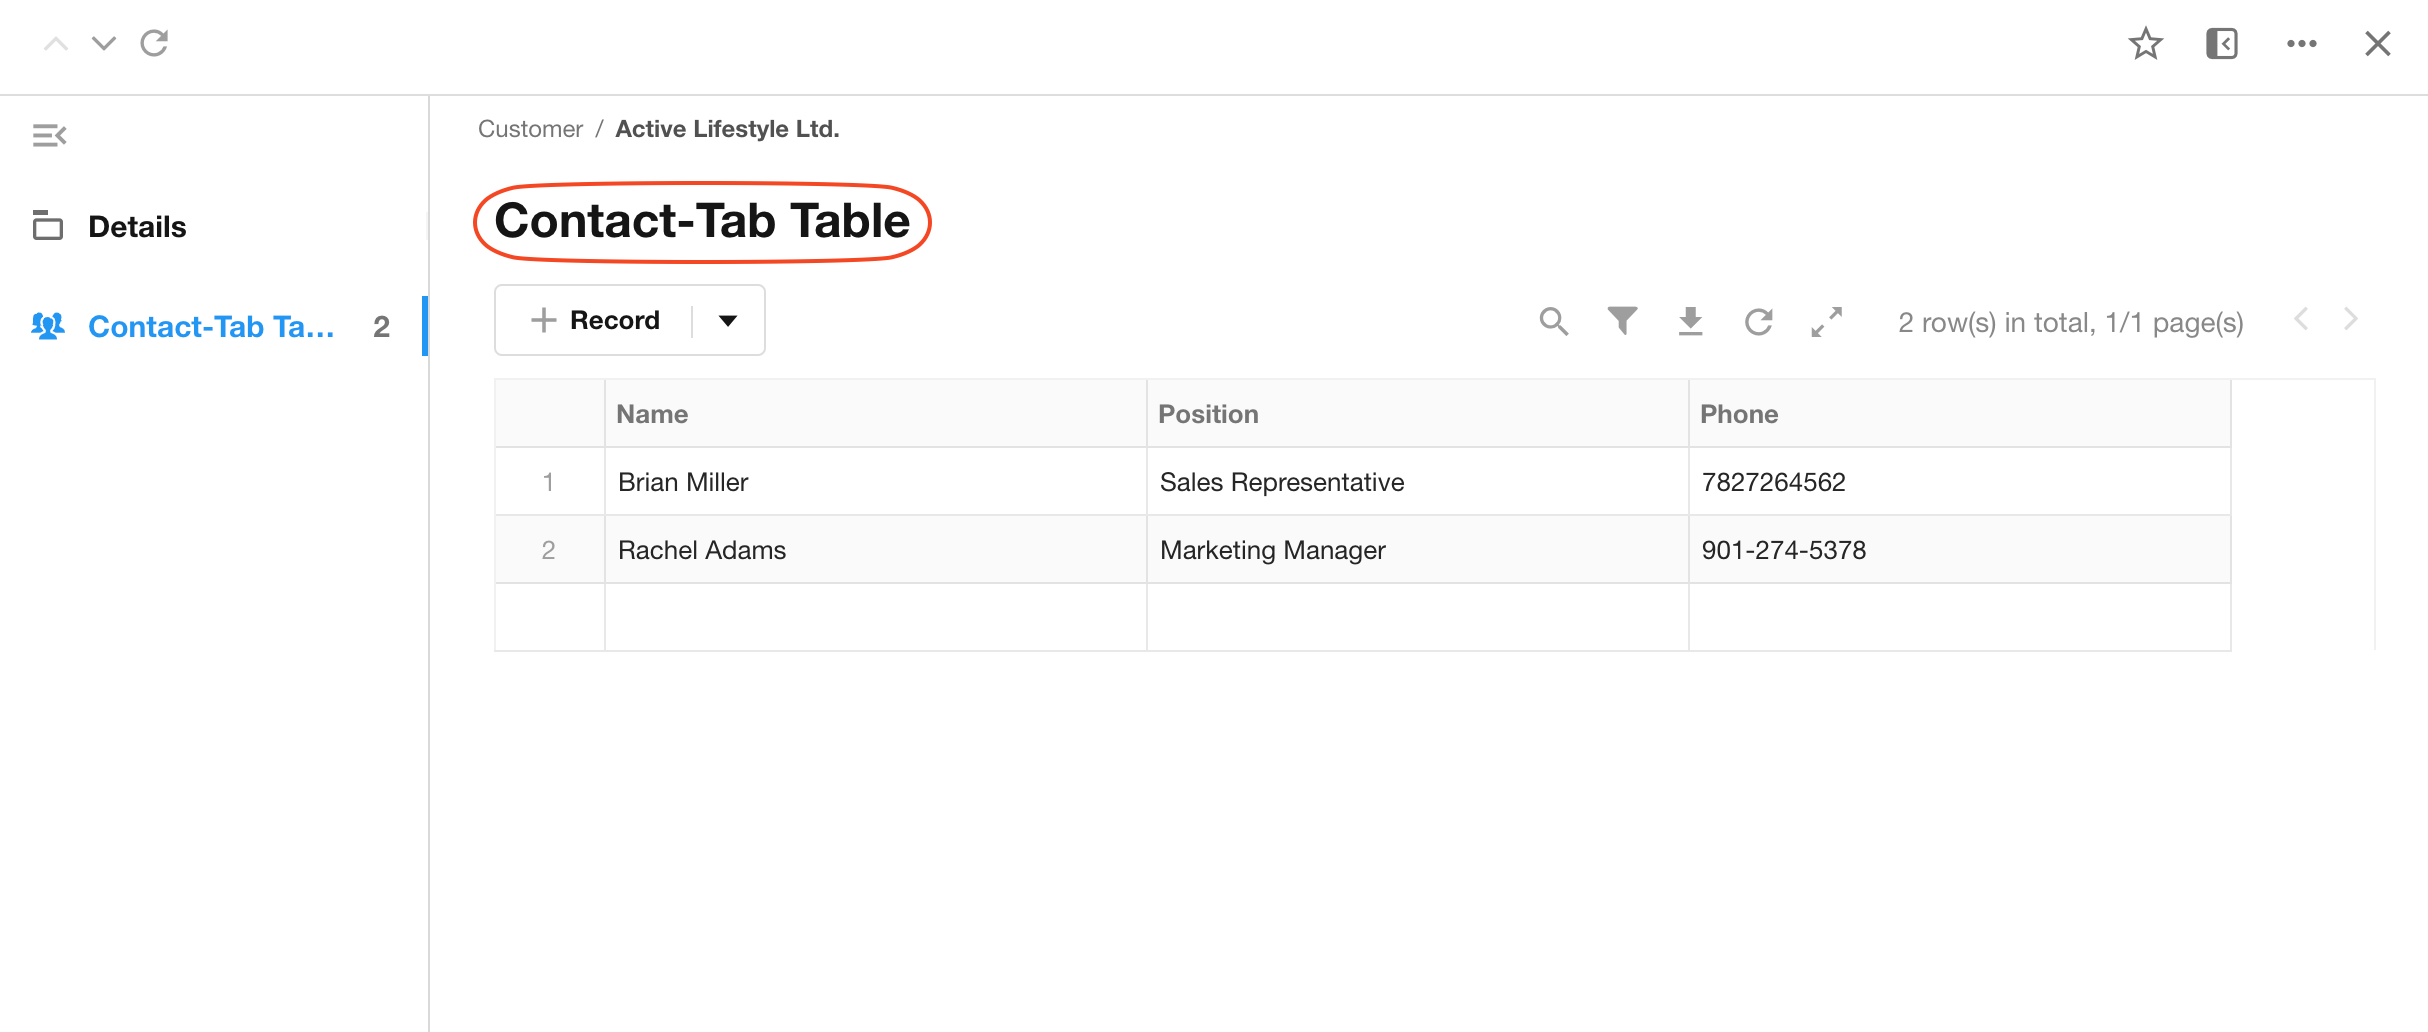This screenshot has height=1032, width=2428.
Task: Open the Brian Miller row
Action: click(683, 482)
